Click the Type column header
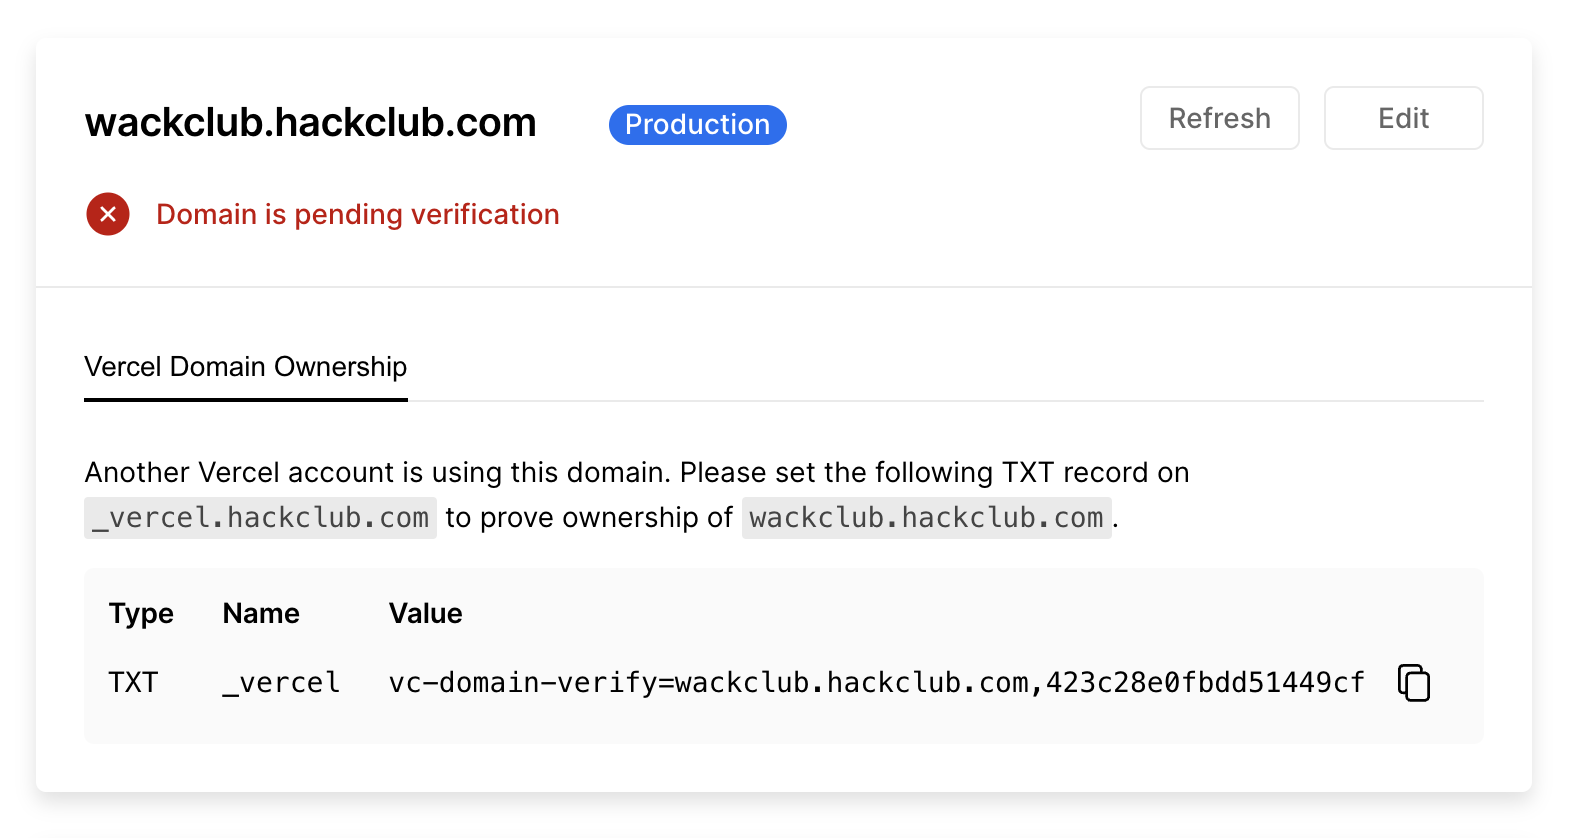The image size is (1574, 838). click(x=141, y=613)
